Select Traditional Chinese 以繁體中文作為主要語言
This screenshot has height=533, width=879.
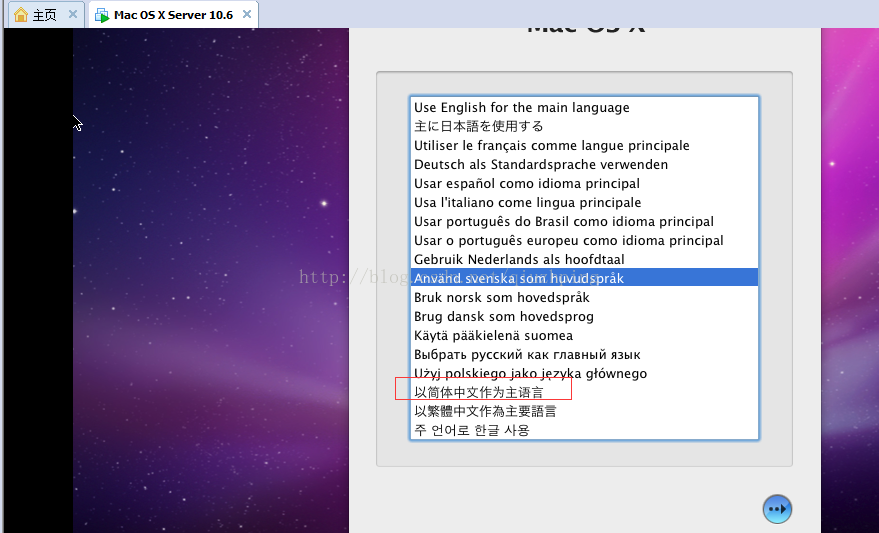click(x=584, y=411)
